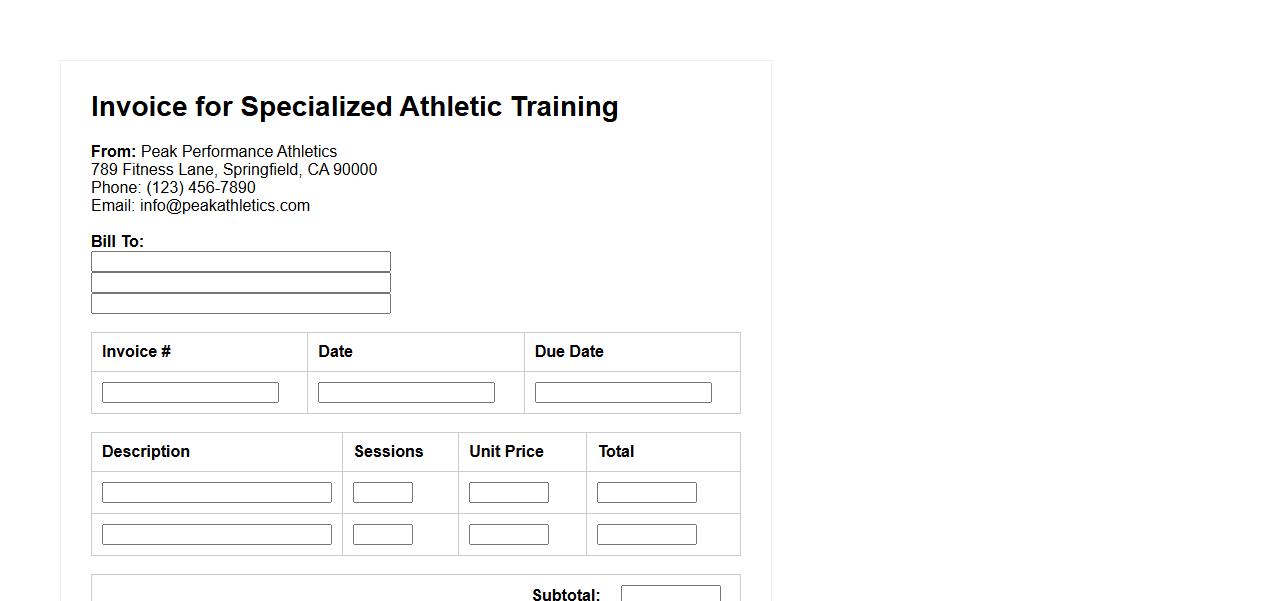Select the first row Sessions field
This screenshot has width=1278, height=601.
(x=383, y=493)
